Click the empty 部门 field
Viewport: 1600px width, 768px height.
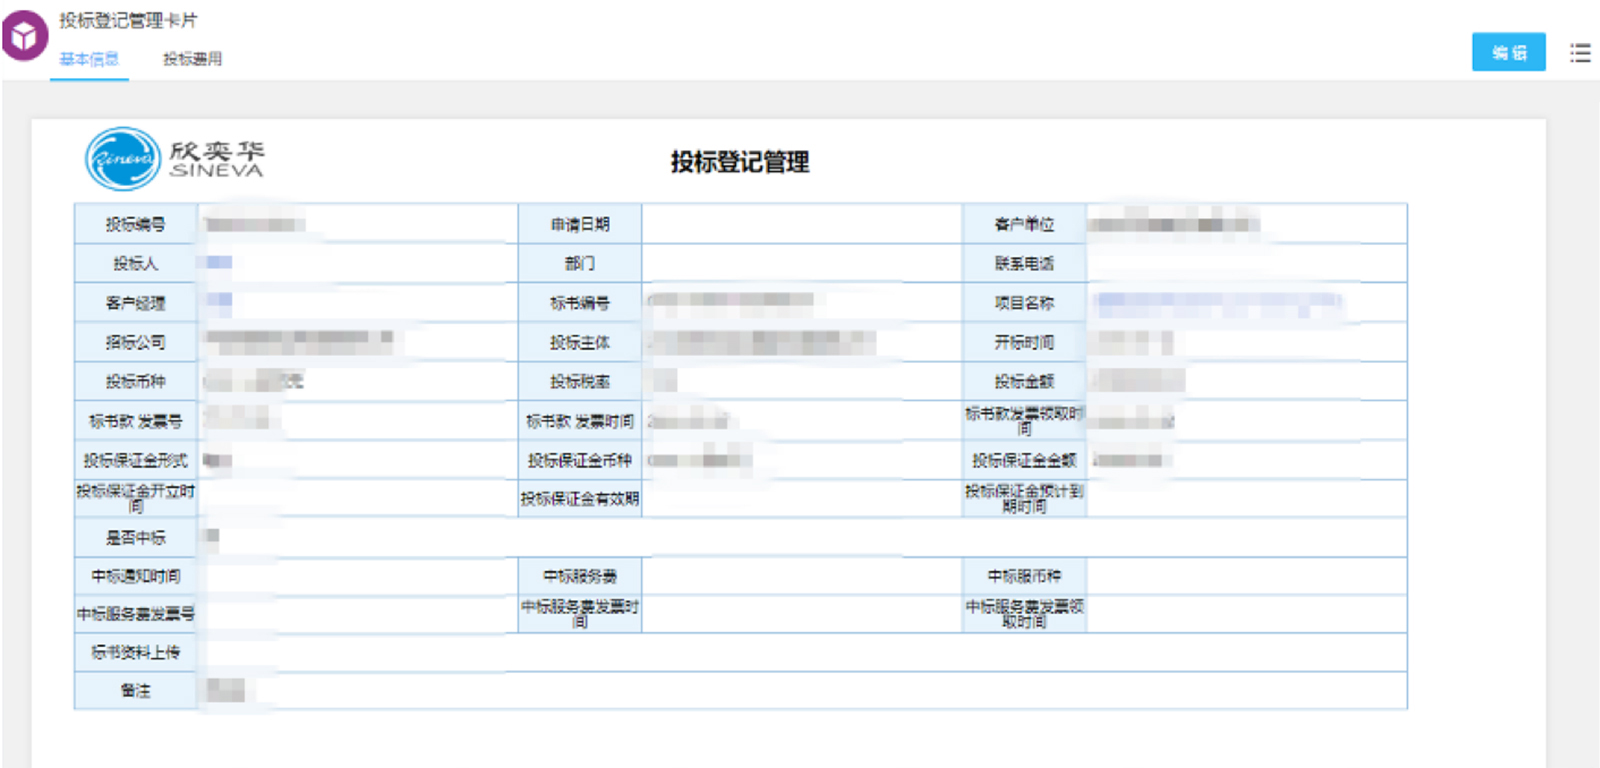[801, 263]
